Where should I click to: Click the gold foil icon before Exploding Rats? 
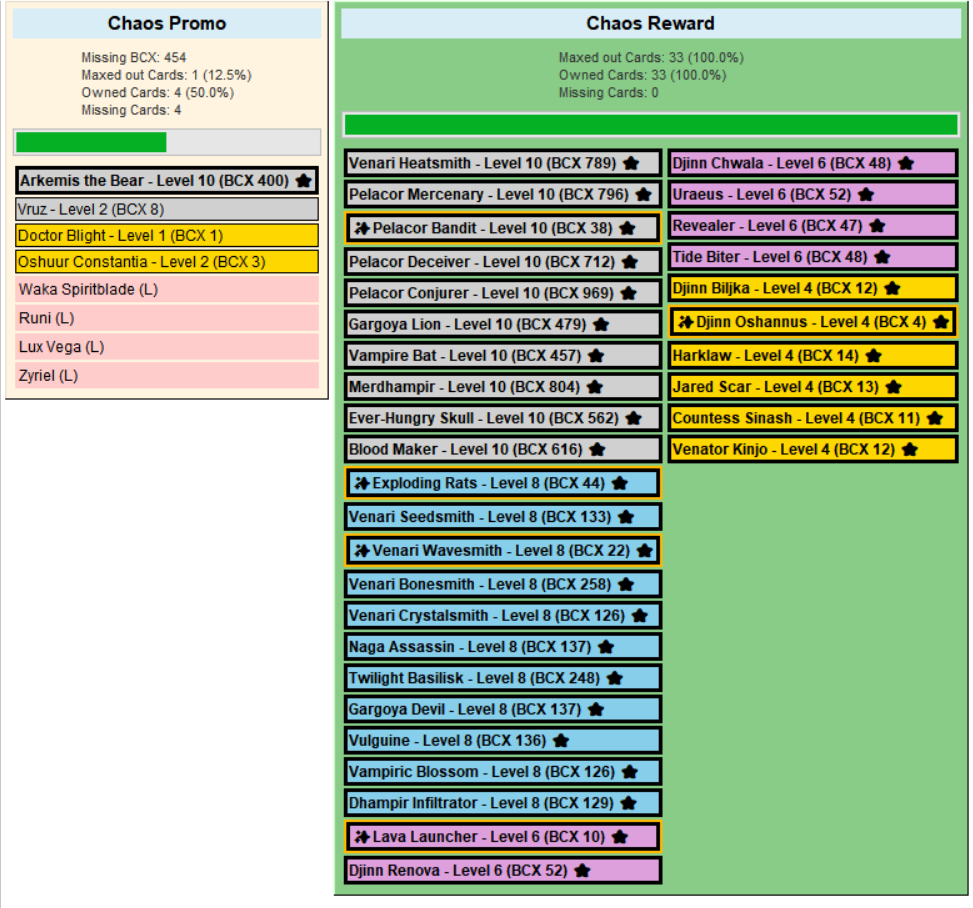362,483
